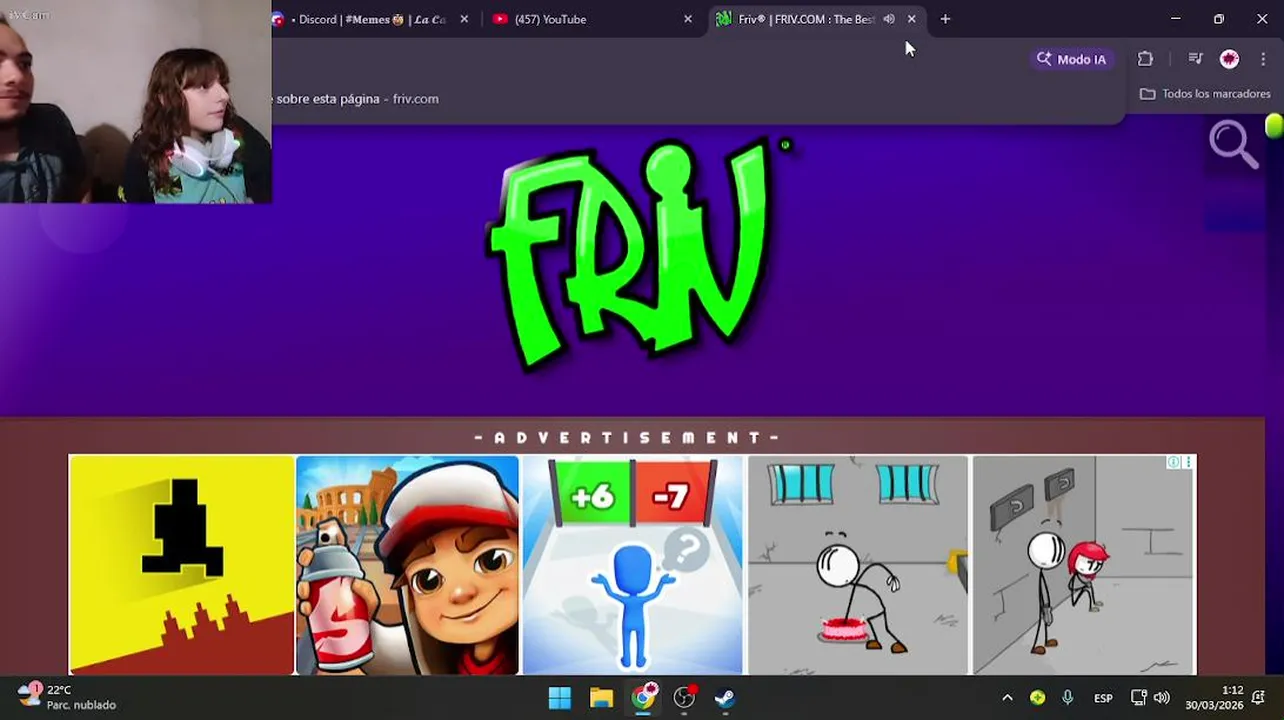The width and height of the screenshot is (1284, 720).
Task: Open the notifications bell icon
Action: (1258, 698)
